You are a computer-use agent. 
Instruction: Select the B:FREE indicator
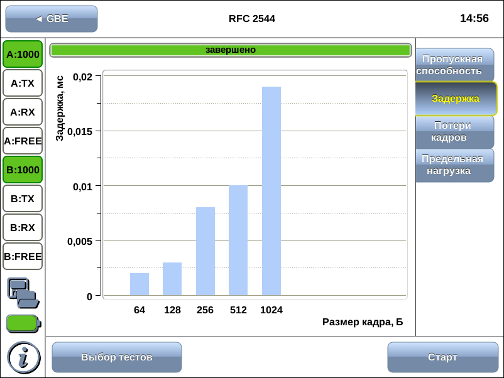coord(23,256)
